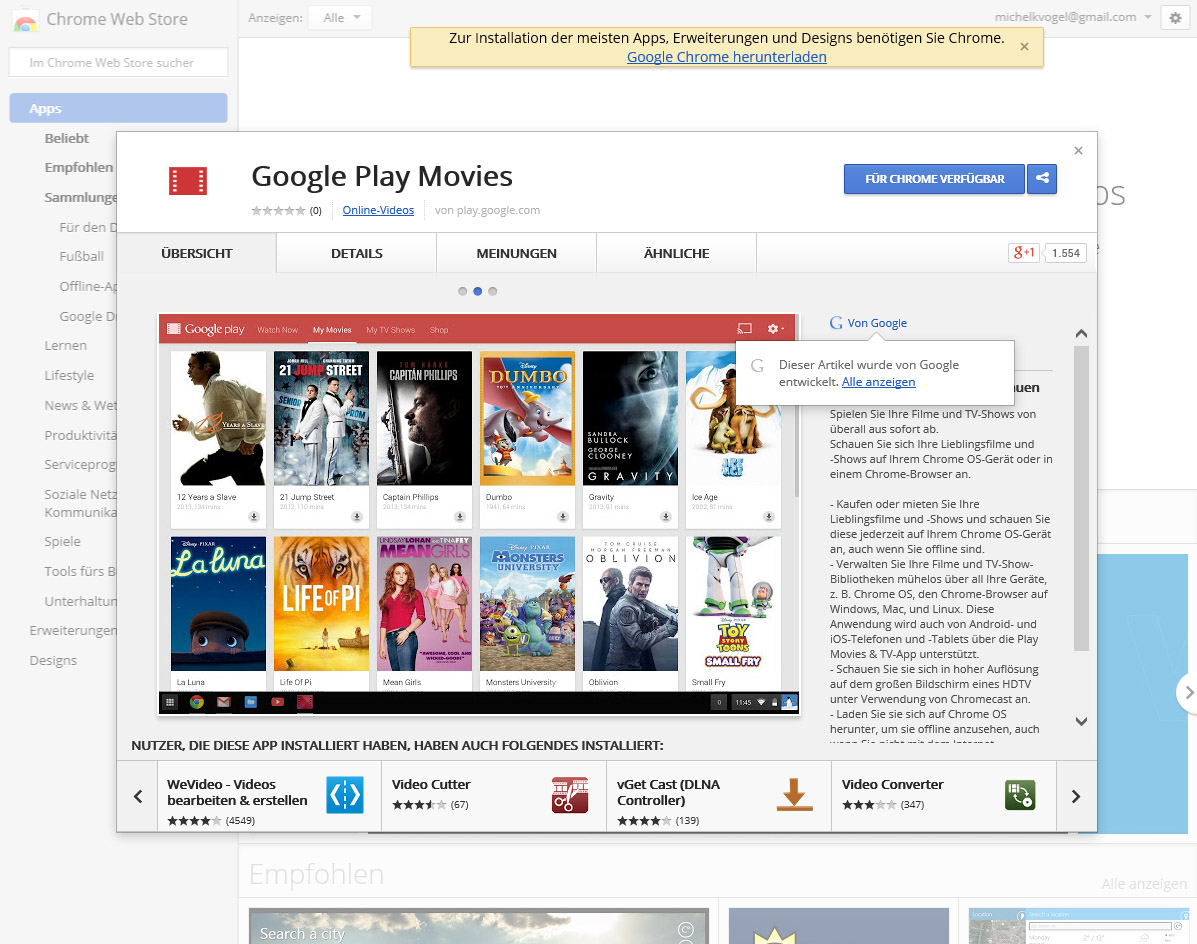This screenshot has height=944, width=1197.
Task: Click the app star rating
Action: pos(279,211)
